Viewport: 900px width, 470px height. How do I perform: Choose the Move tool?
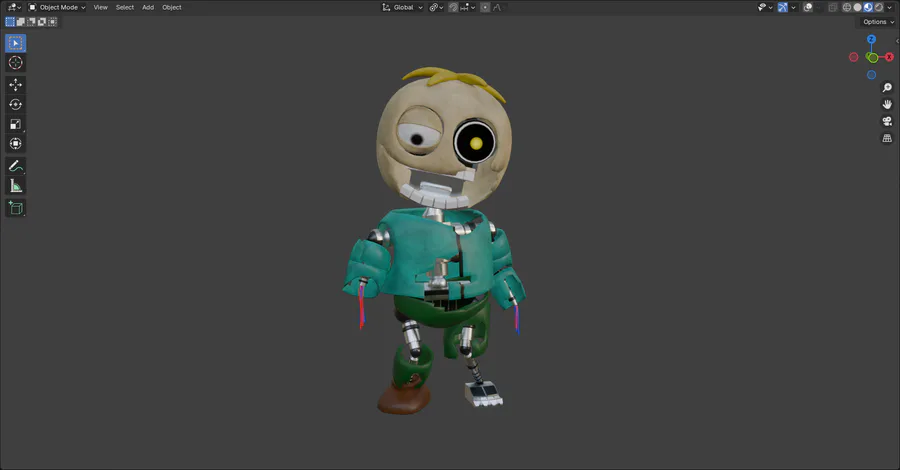[15, 85]
